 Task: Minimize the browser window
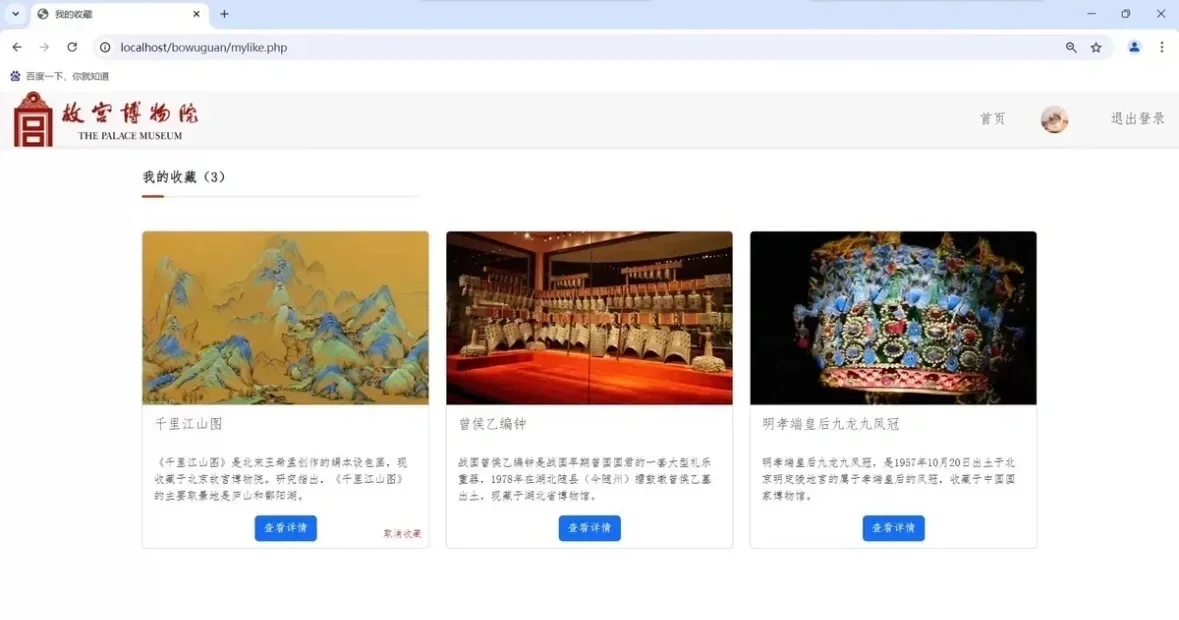point(1091,14)
